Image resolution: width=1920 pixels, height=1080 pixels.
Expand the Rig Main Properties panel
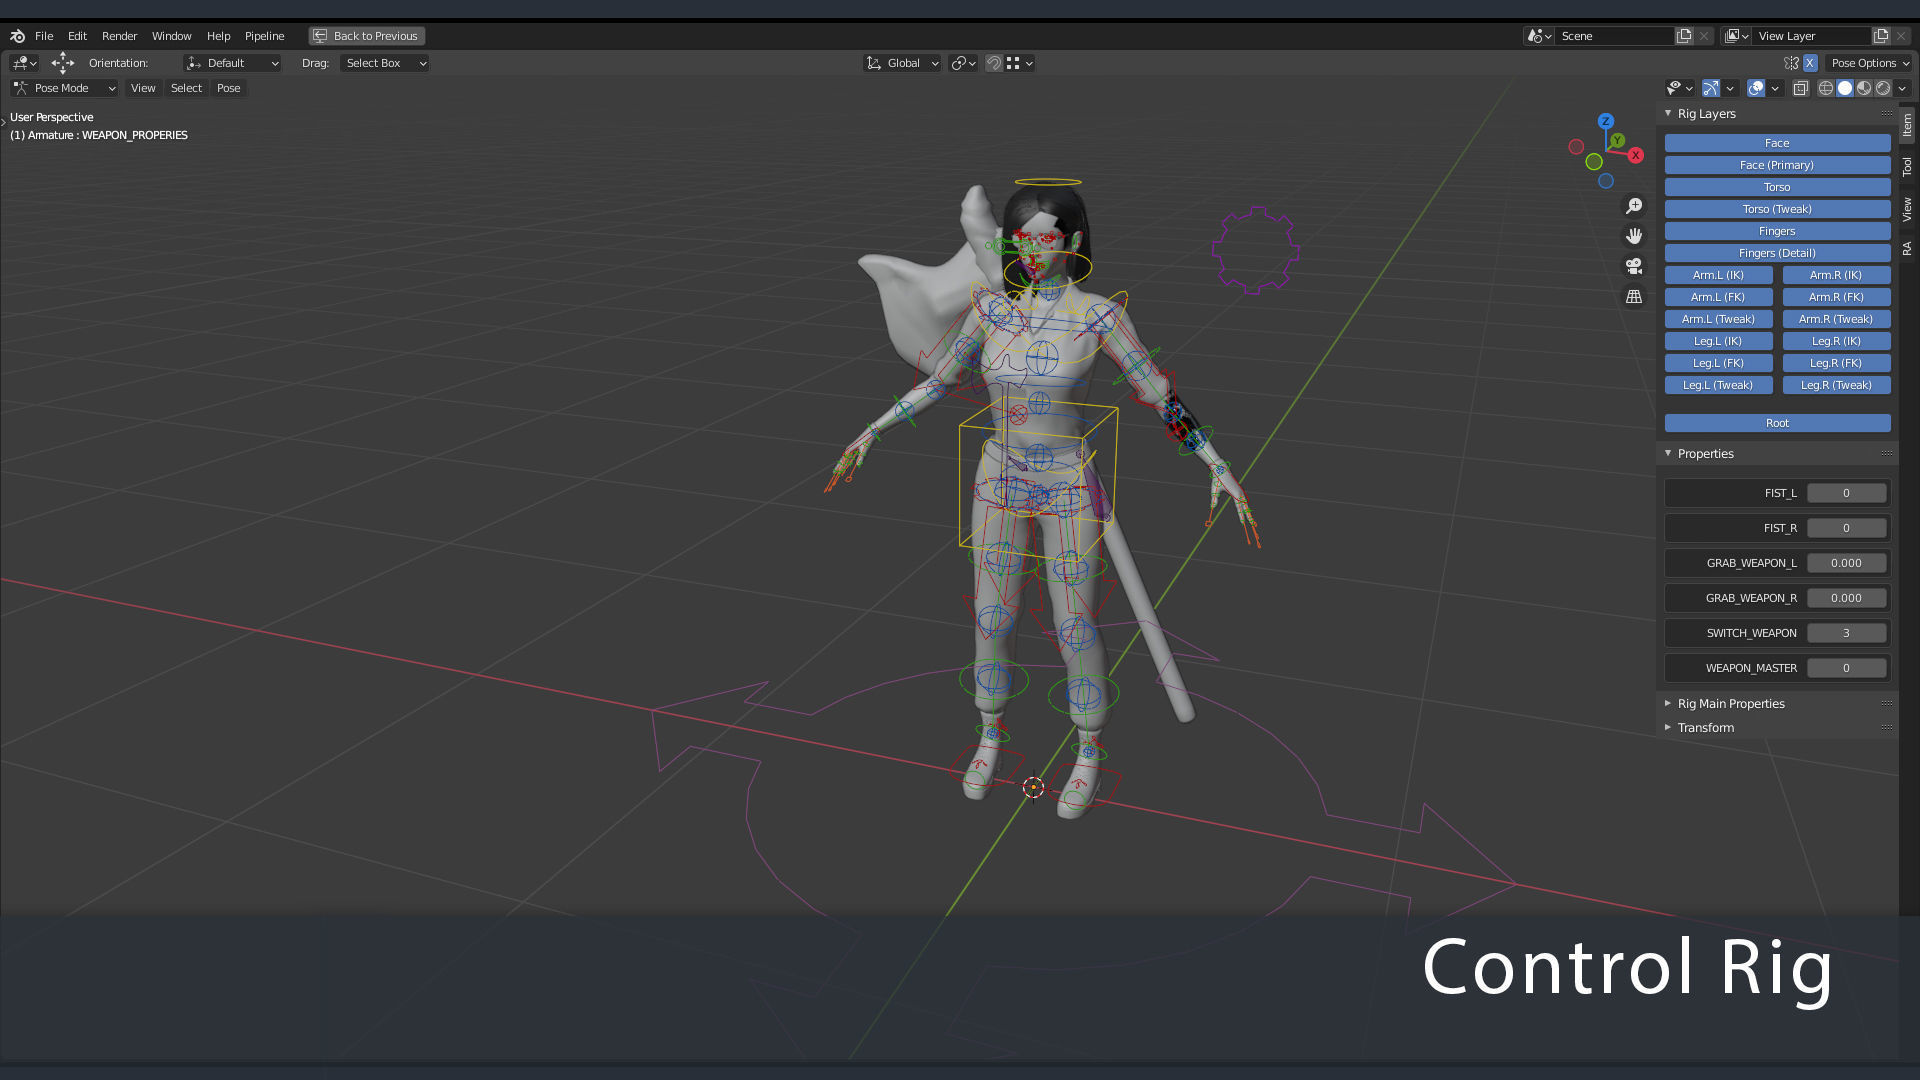[1730, 704]
